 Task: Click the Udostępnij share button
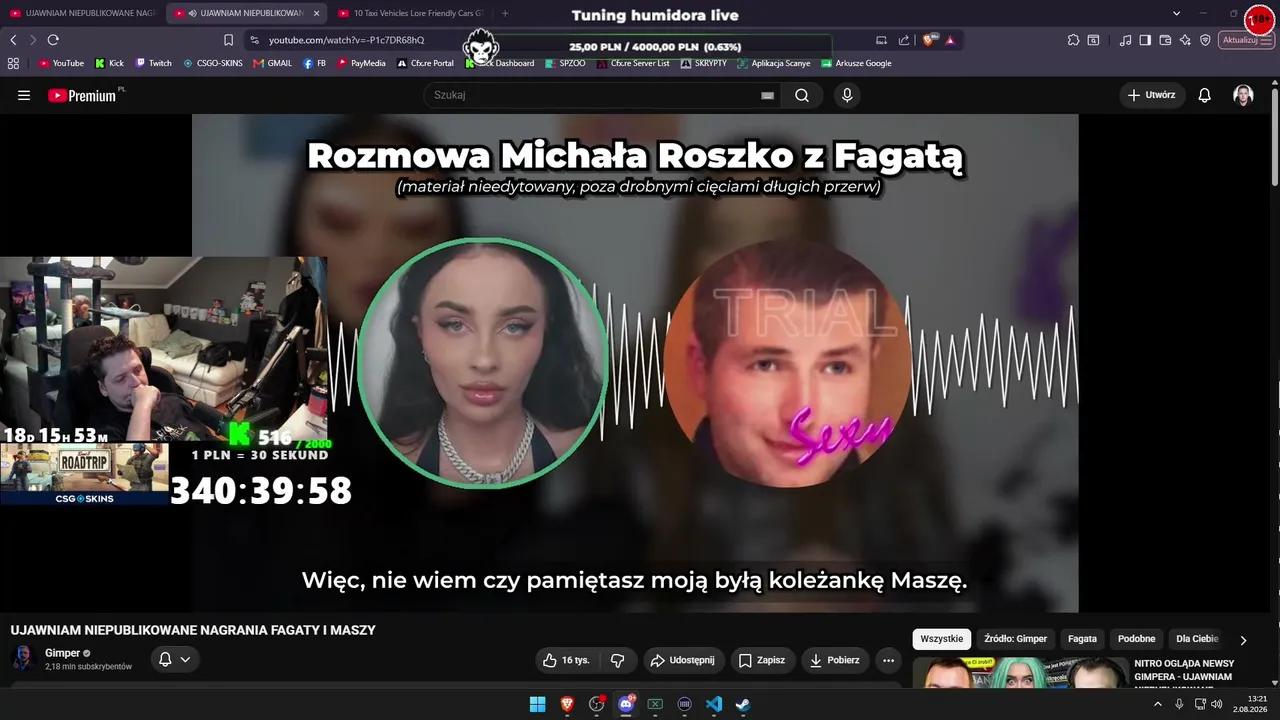pos(682,660)
